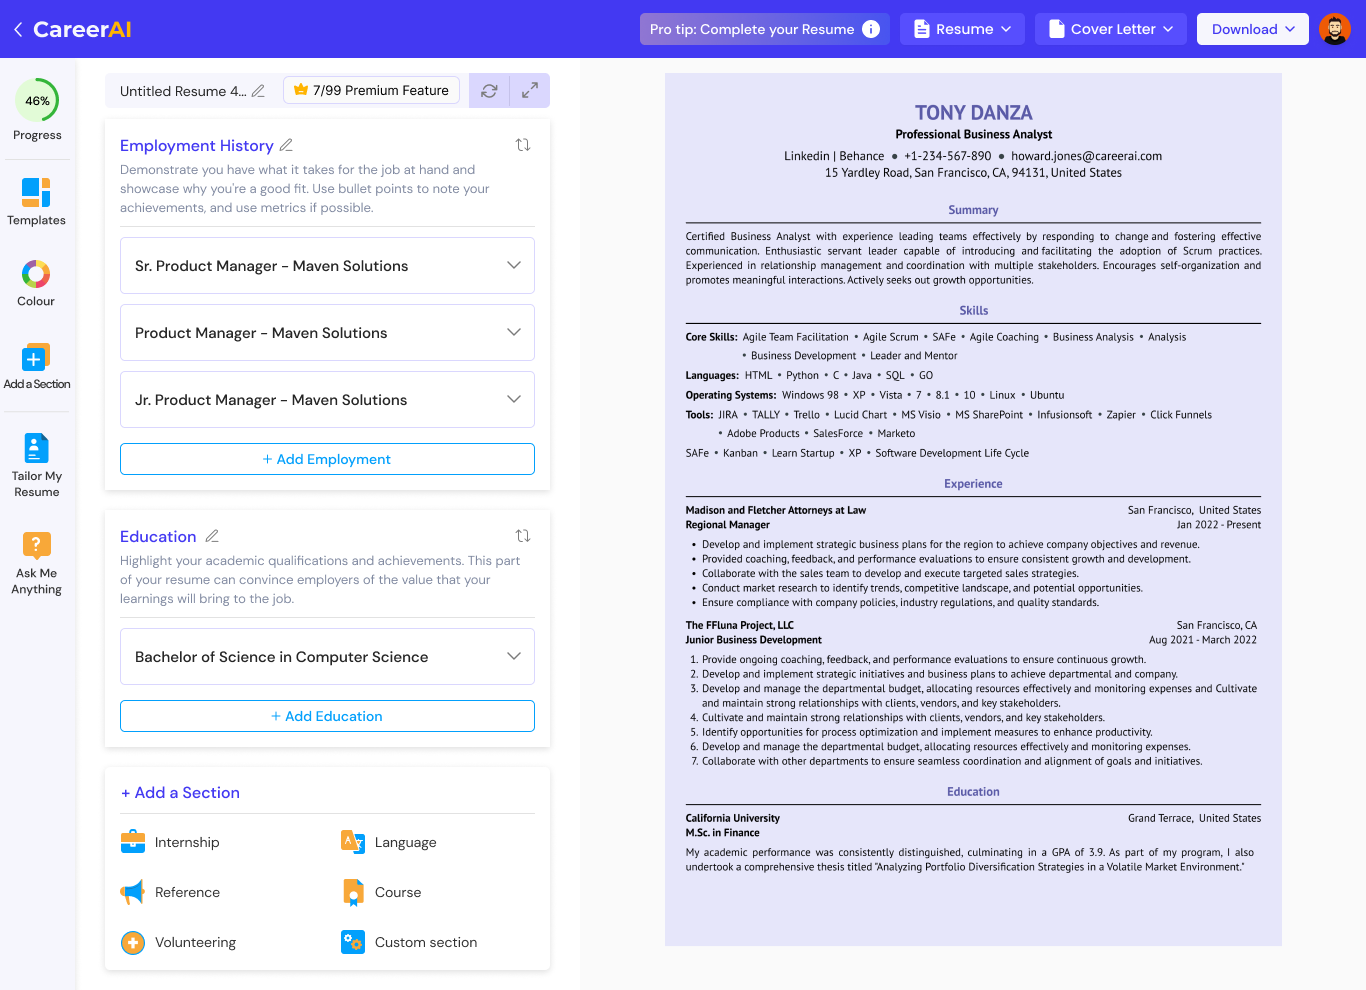
Task: Click the Add Employment button
Action: pyautogui.click(x=327, y=458)
